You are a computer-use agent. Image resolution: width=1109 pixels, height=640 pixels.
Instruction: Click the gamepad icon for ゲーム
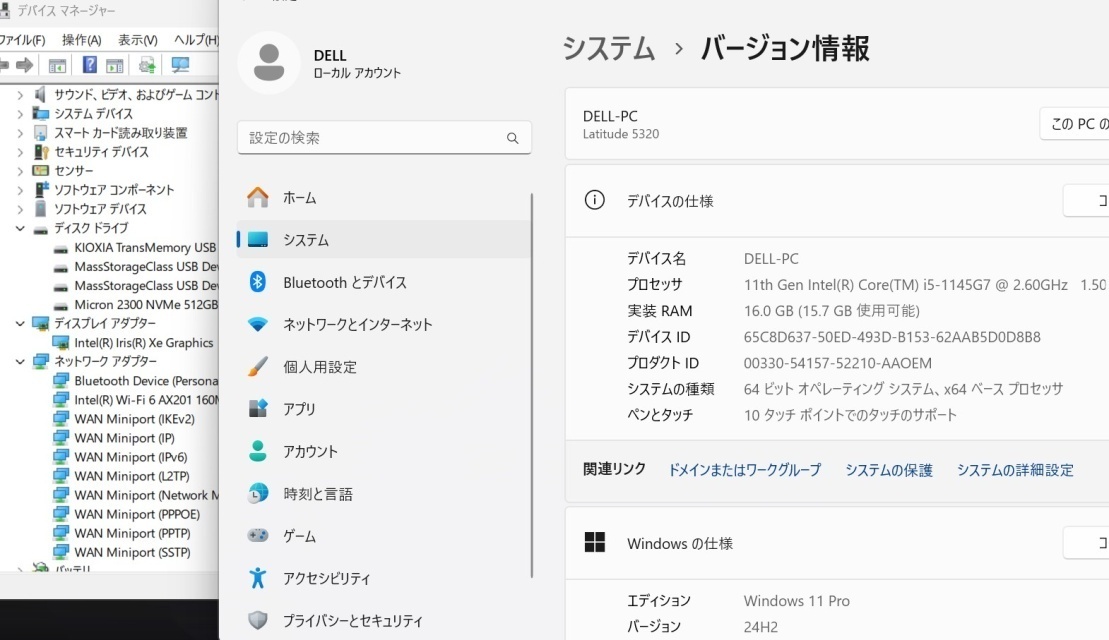258,535
